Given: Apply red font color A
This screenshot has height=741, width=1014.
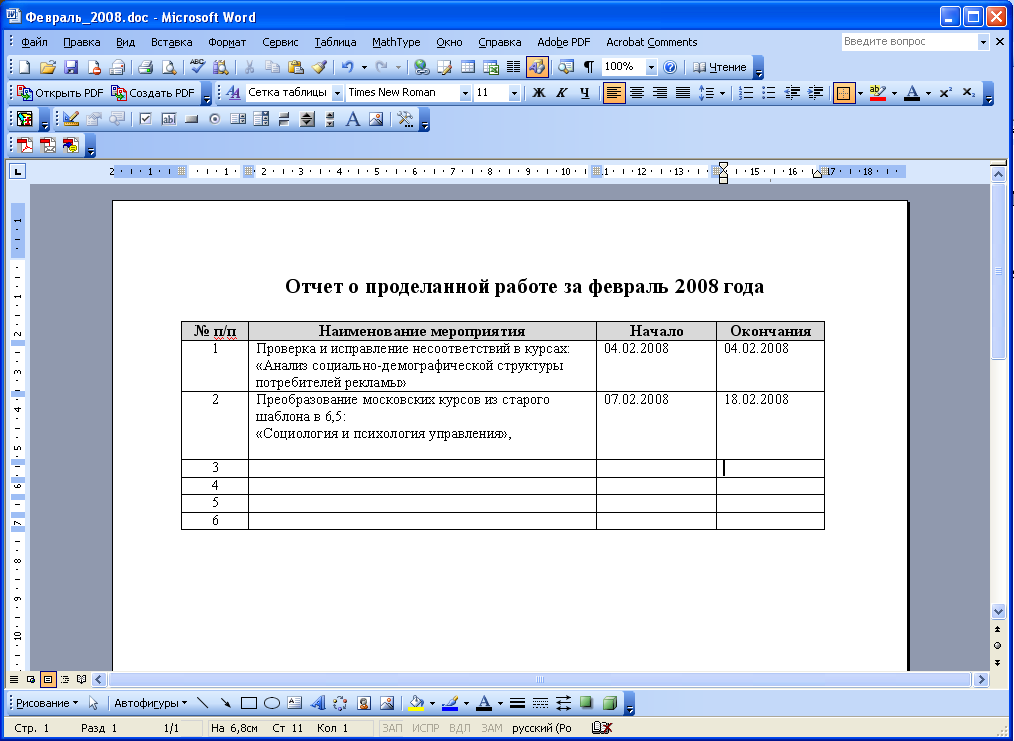Looking at the screenshot, I should point(912,93).
